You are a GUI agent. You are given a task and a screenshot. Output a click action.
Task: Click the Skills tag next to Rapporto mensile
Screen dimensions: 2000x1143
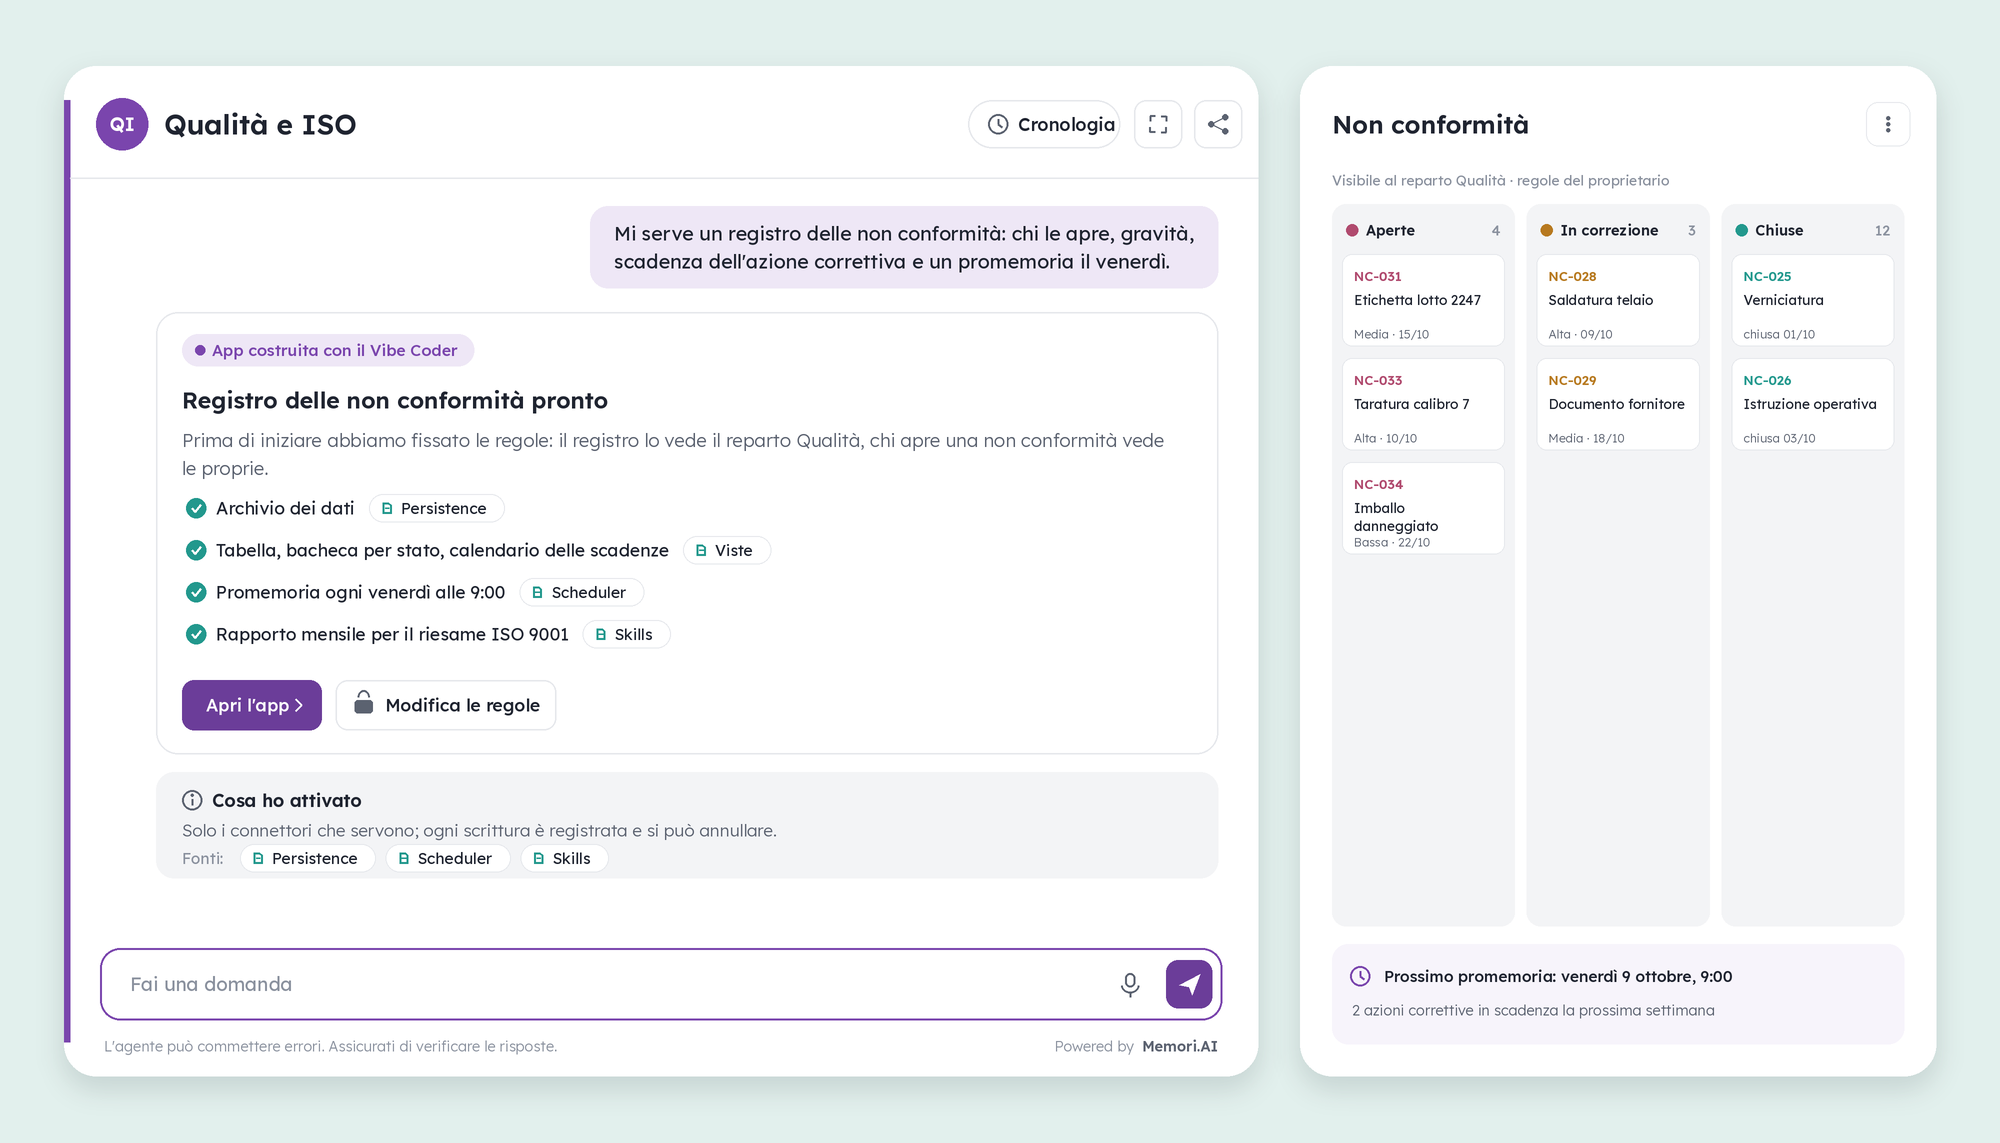pos(626,634)
